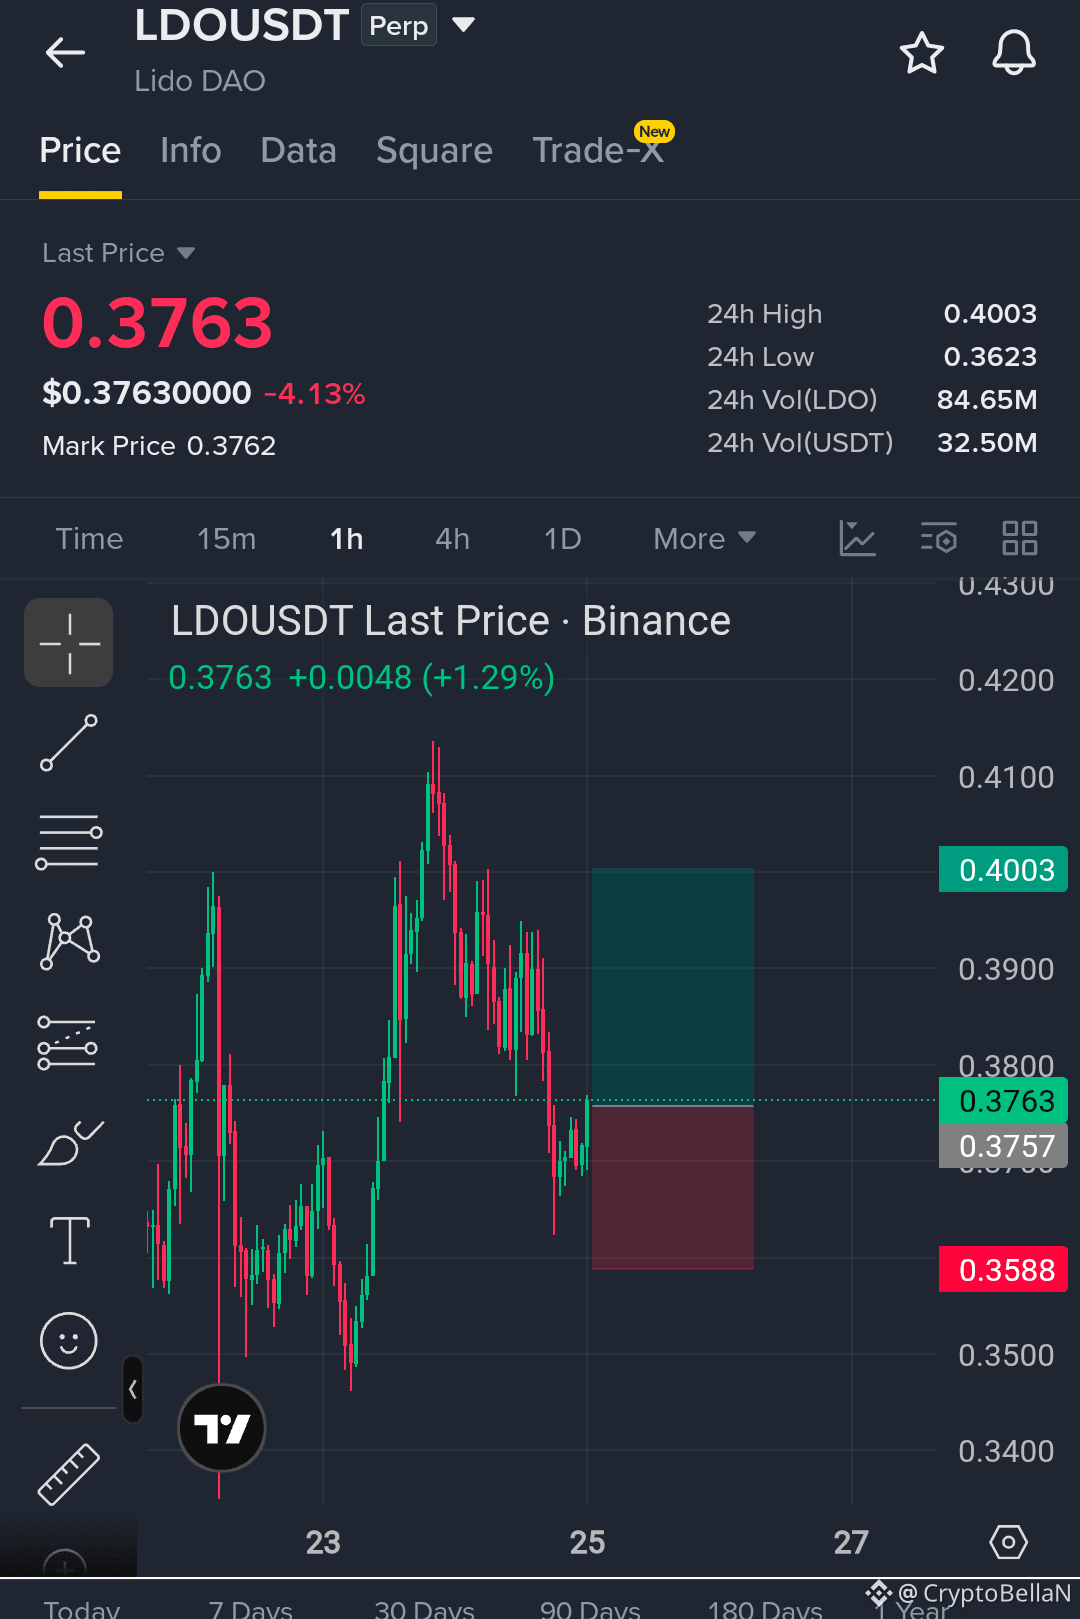Click the 24h High value 0.4003
The width and height of the screenshot is (1080, 1619).
pos(990,314)
